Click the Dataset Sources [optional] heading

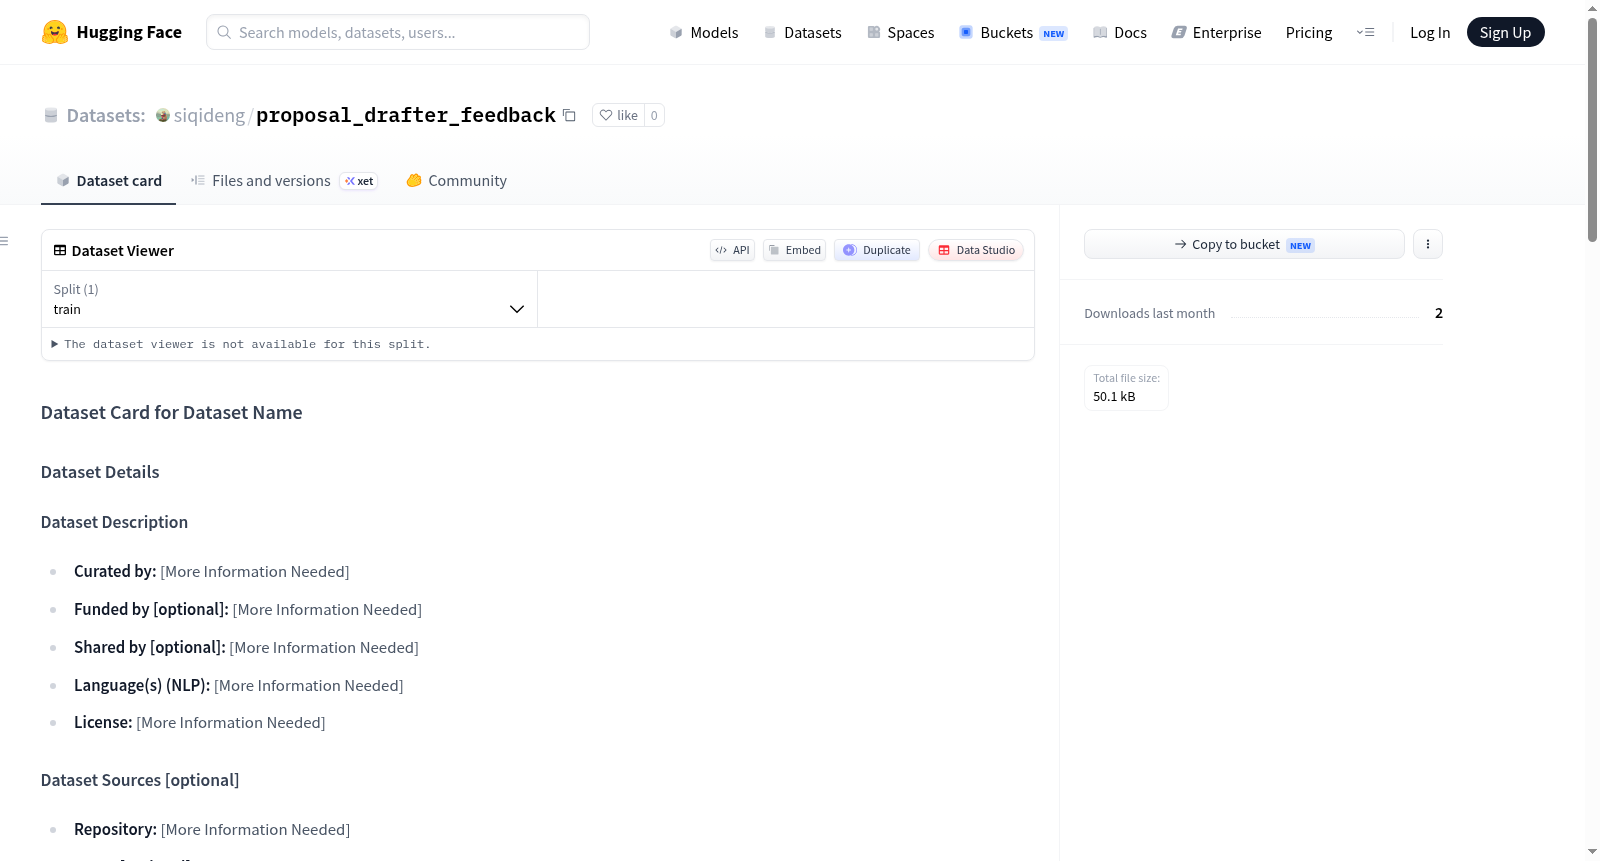click(140, 780)
